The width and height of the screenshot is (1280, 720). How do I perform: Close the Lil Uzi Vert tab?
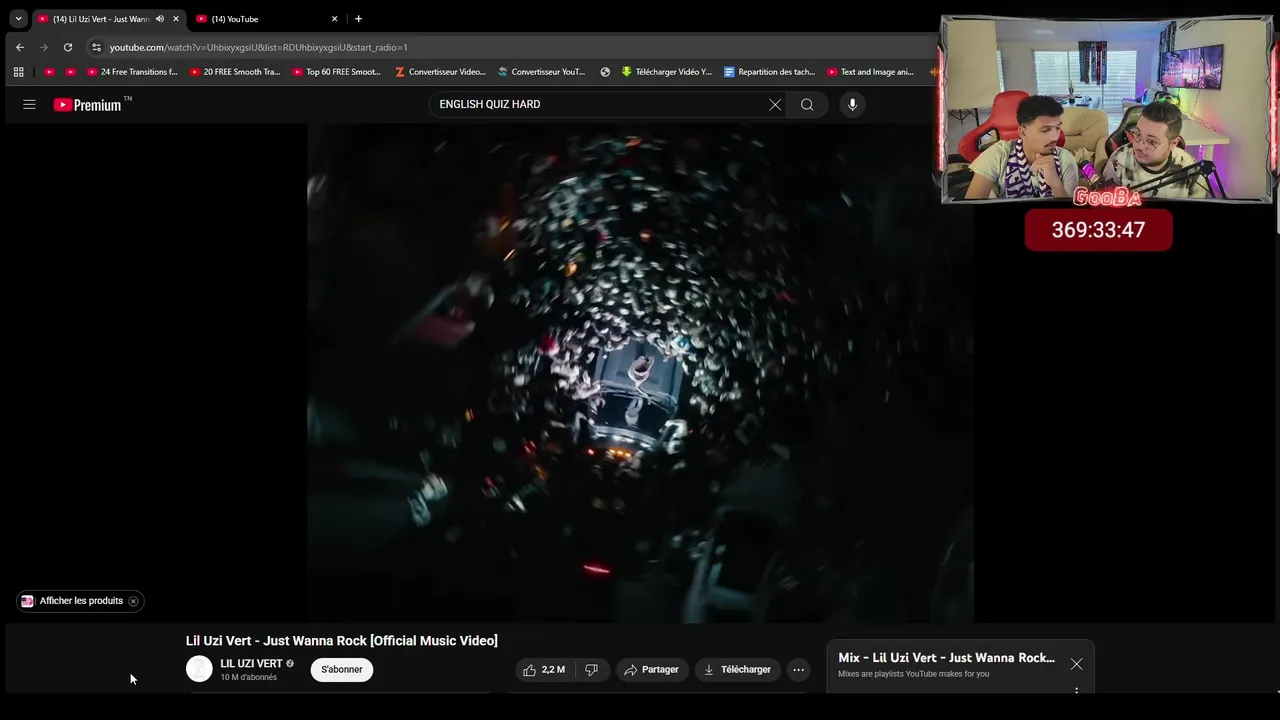[x=176, y=19]
